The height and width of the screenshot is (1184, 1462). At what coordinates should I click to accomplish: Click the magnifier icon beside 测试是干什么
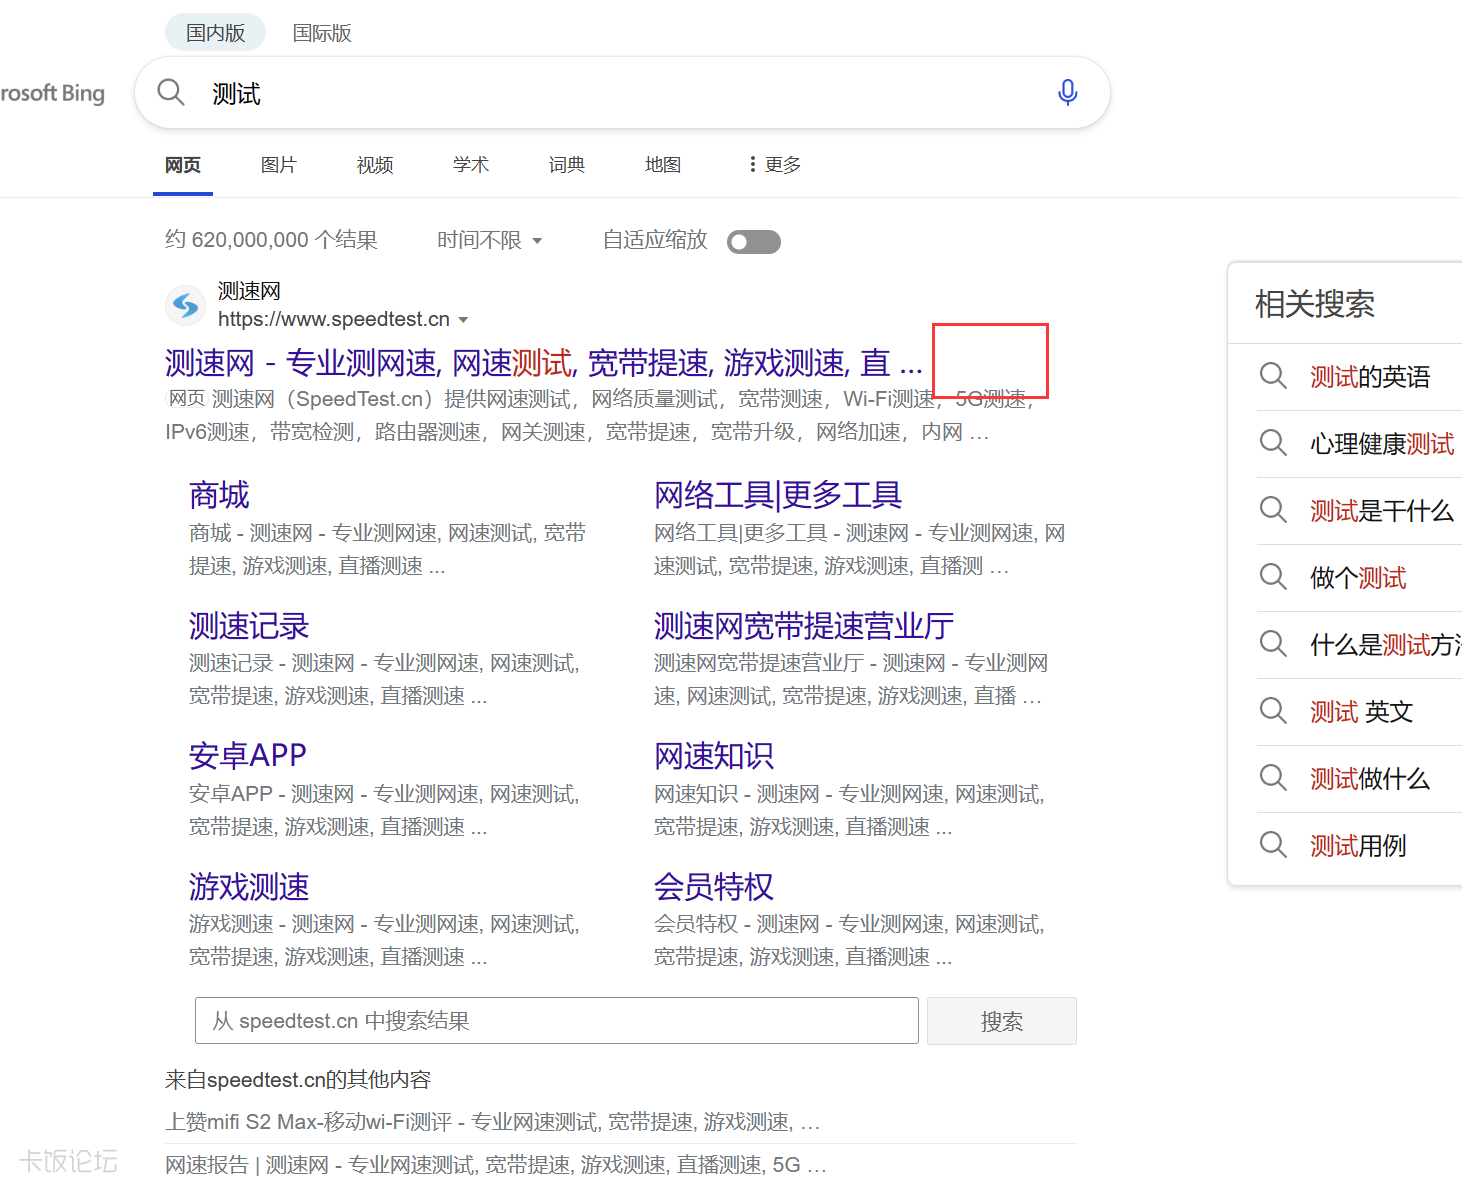(1273, 510)
